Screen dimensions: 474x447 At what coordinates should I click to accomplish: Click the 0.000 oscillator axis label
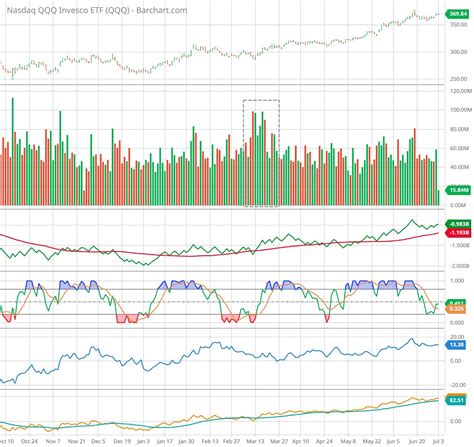pyautogui.click(x=457, y=323)
